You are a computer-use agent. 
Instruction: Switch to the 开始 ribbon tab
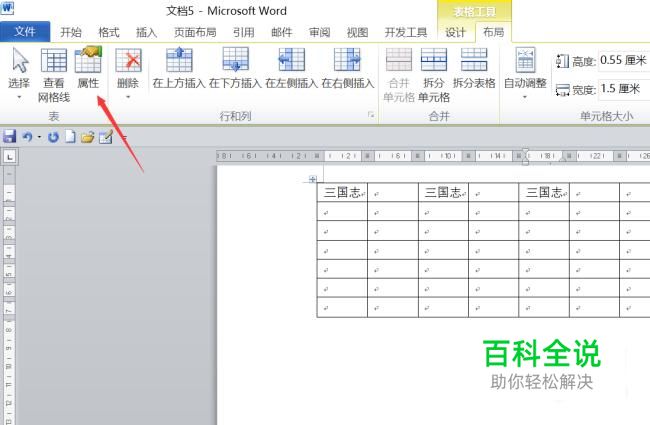point(71,32)
